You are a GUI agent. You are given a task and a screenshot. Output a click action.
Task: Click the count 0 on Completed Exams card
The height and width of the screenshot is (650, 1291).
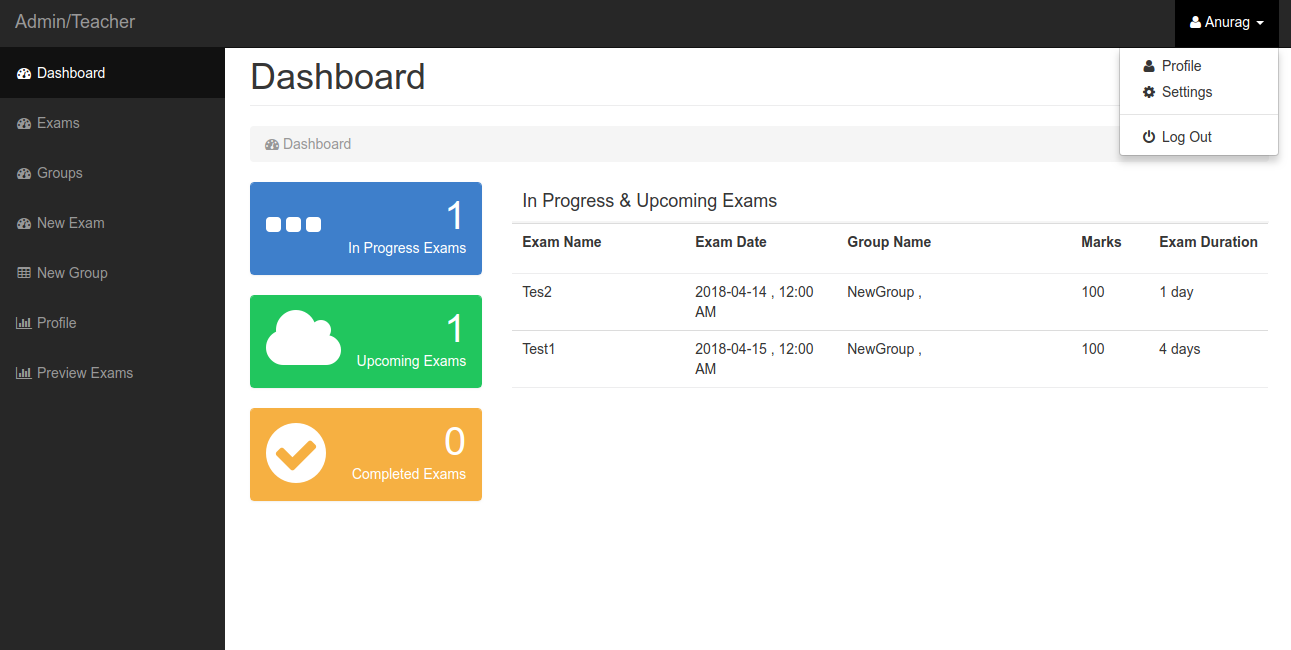point(455,442)
